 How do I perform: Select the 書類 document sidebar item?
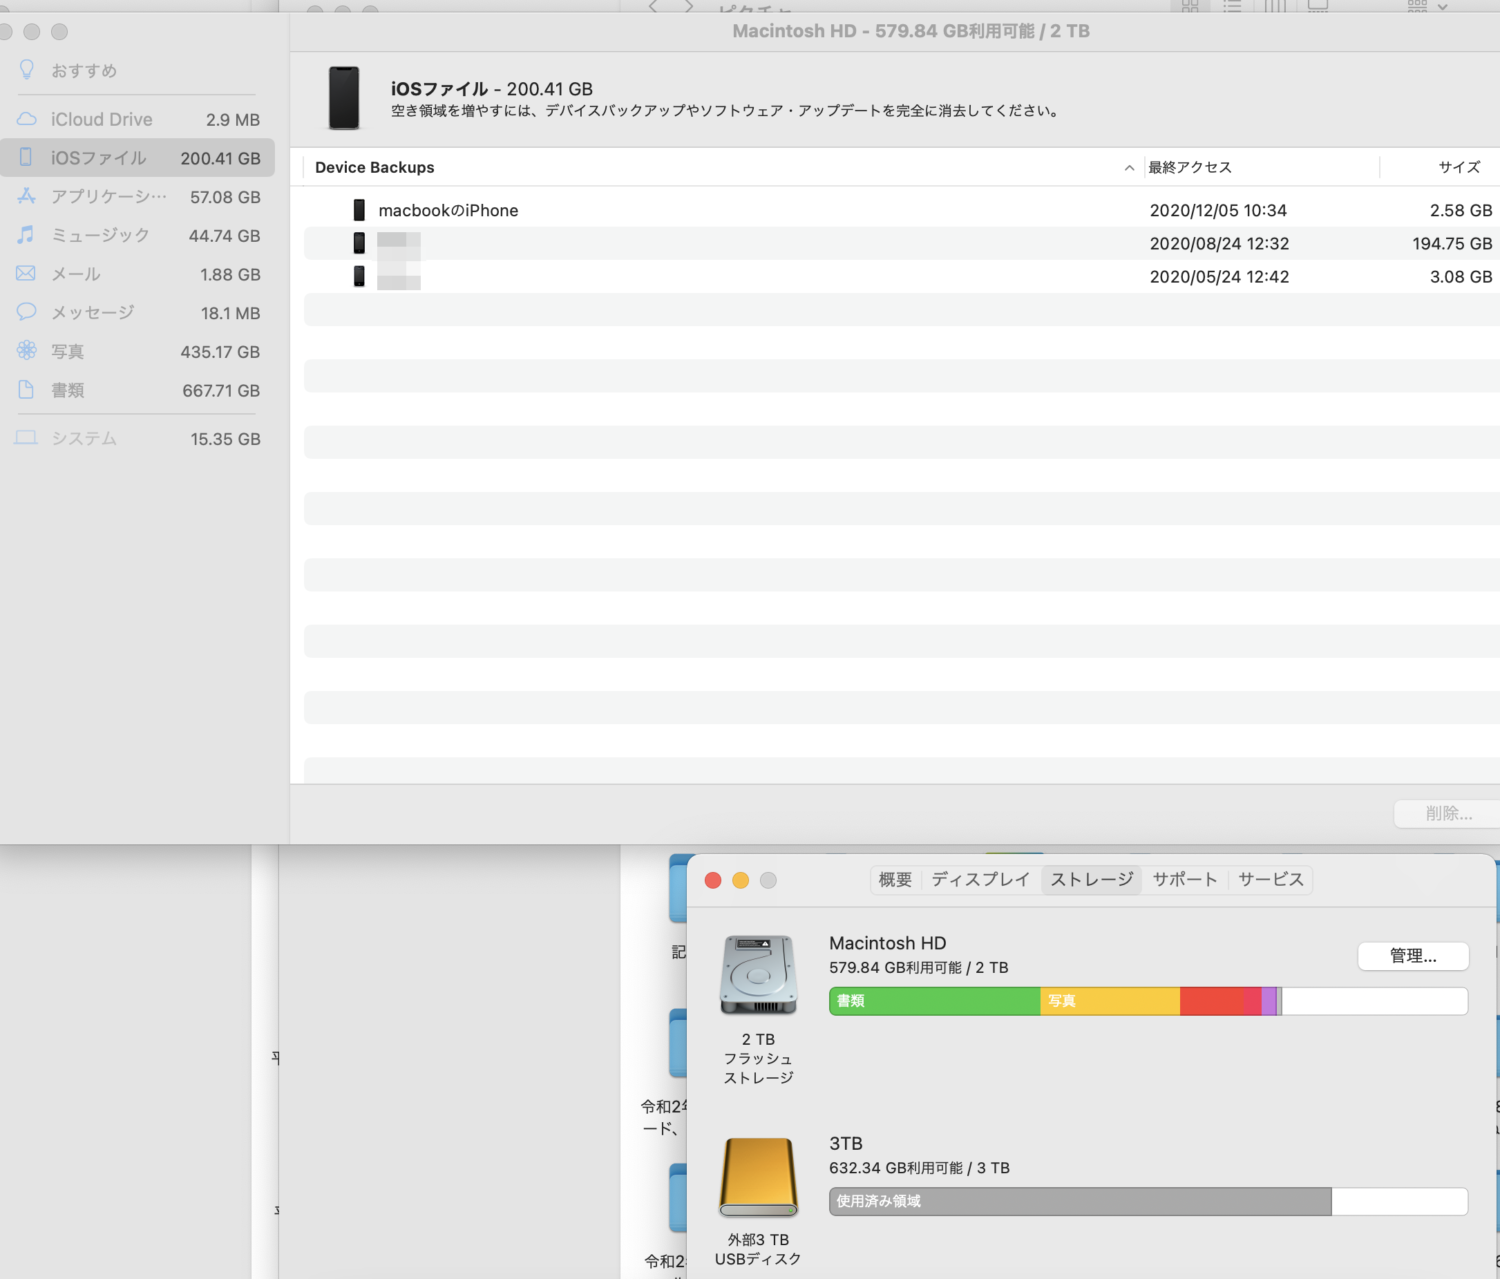coord(68,391)
